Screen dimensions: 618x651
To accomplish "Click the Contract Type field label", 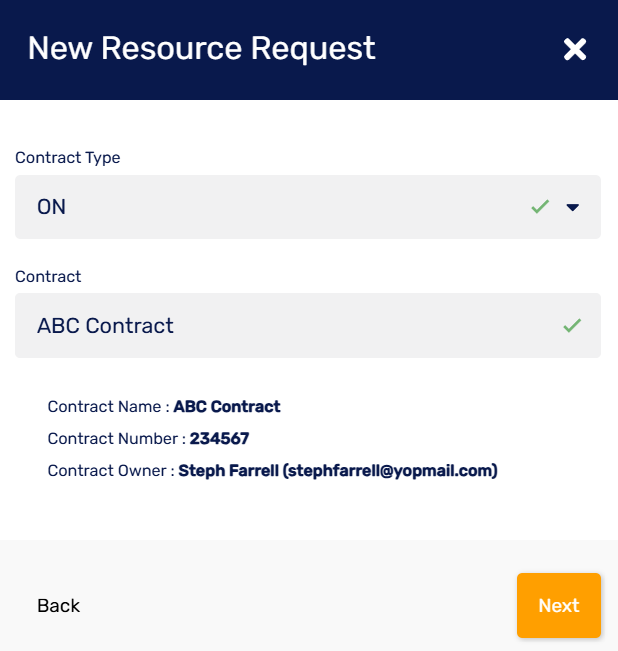I will pyautogui.click(x=67, y=157).
